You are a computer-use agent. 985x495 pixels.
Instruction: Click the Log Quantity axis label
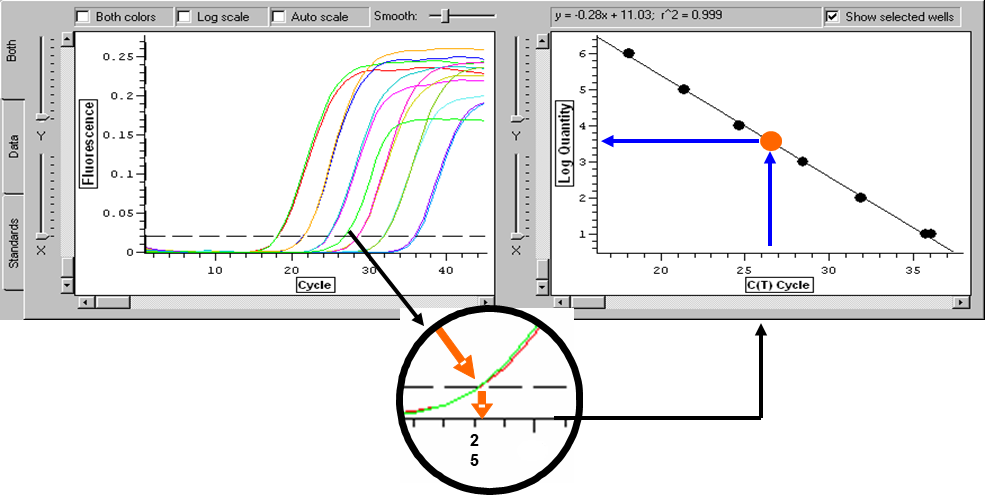567,142
